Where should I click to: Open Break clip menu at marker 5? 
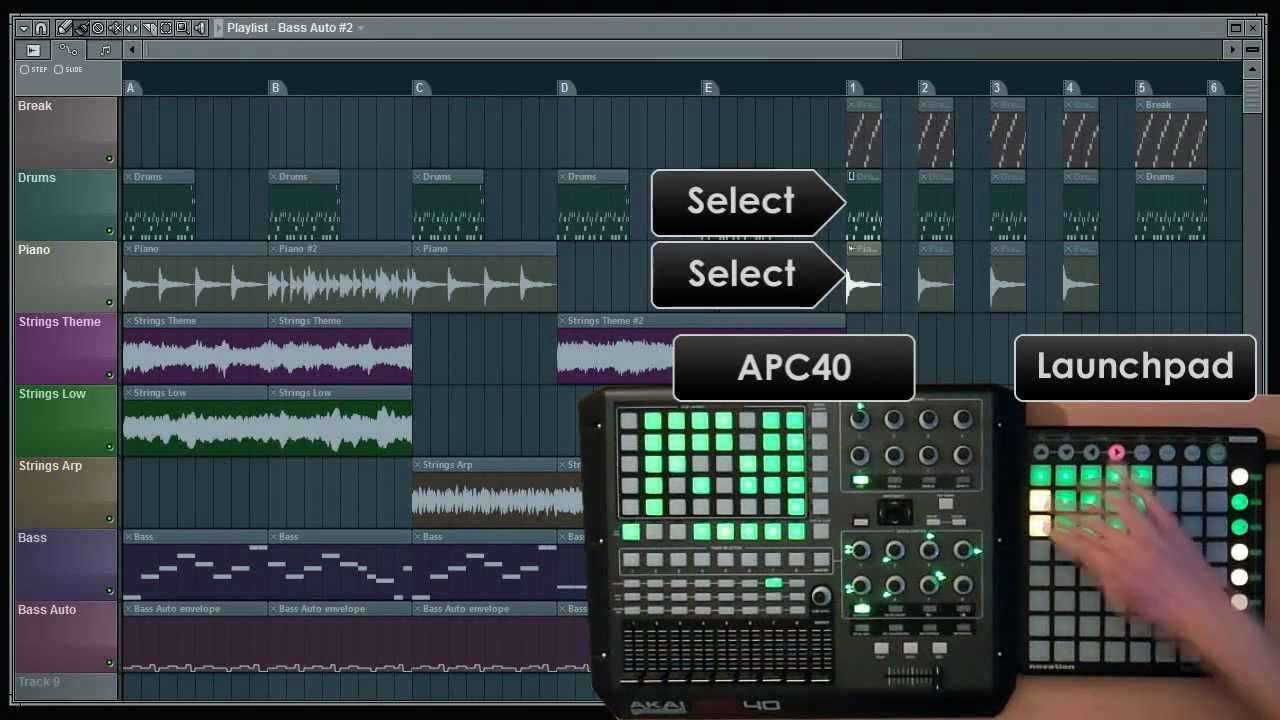click(x=1141, y=105)
